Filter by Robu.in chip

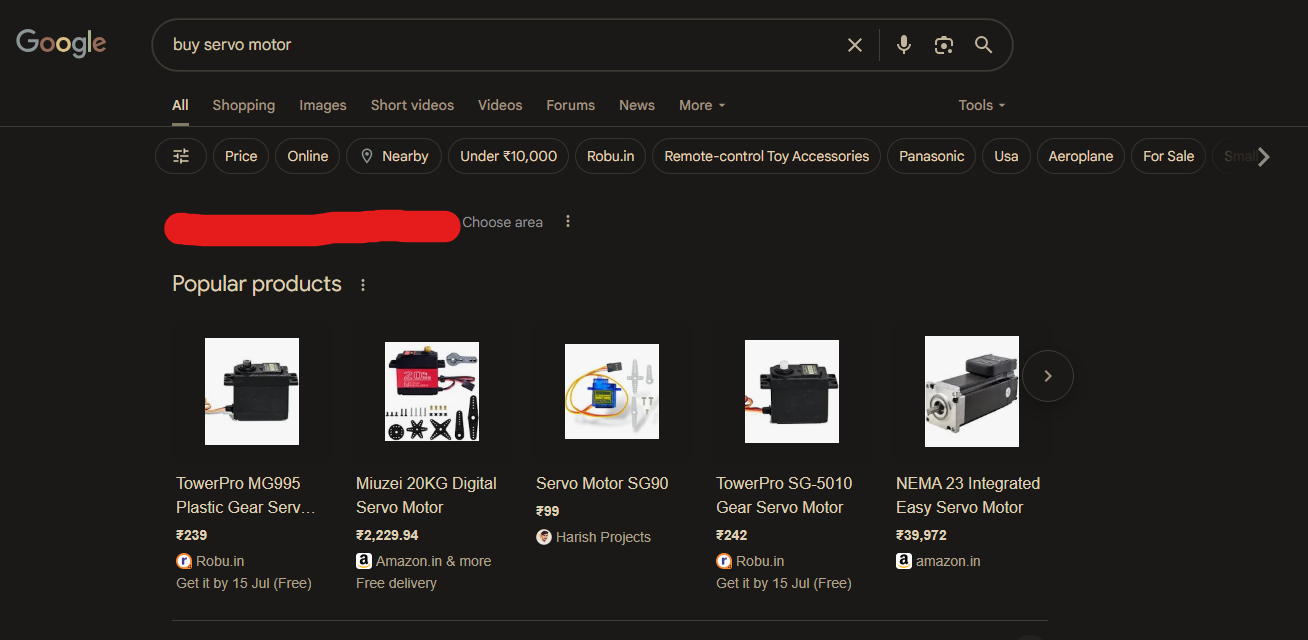[x=611, y=156]
